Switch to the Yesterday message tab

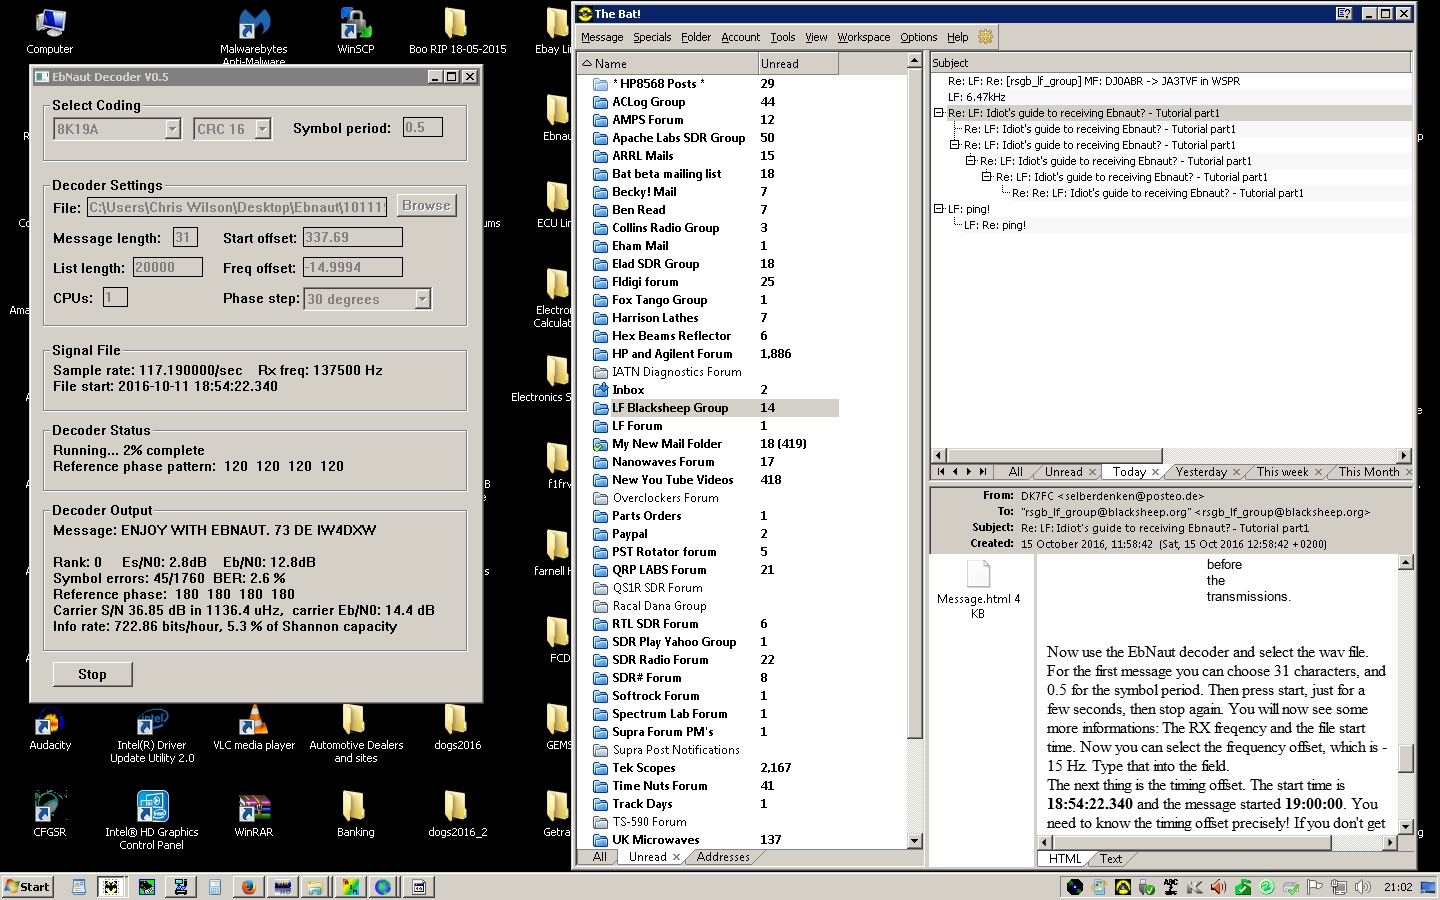1201,472
